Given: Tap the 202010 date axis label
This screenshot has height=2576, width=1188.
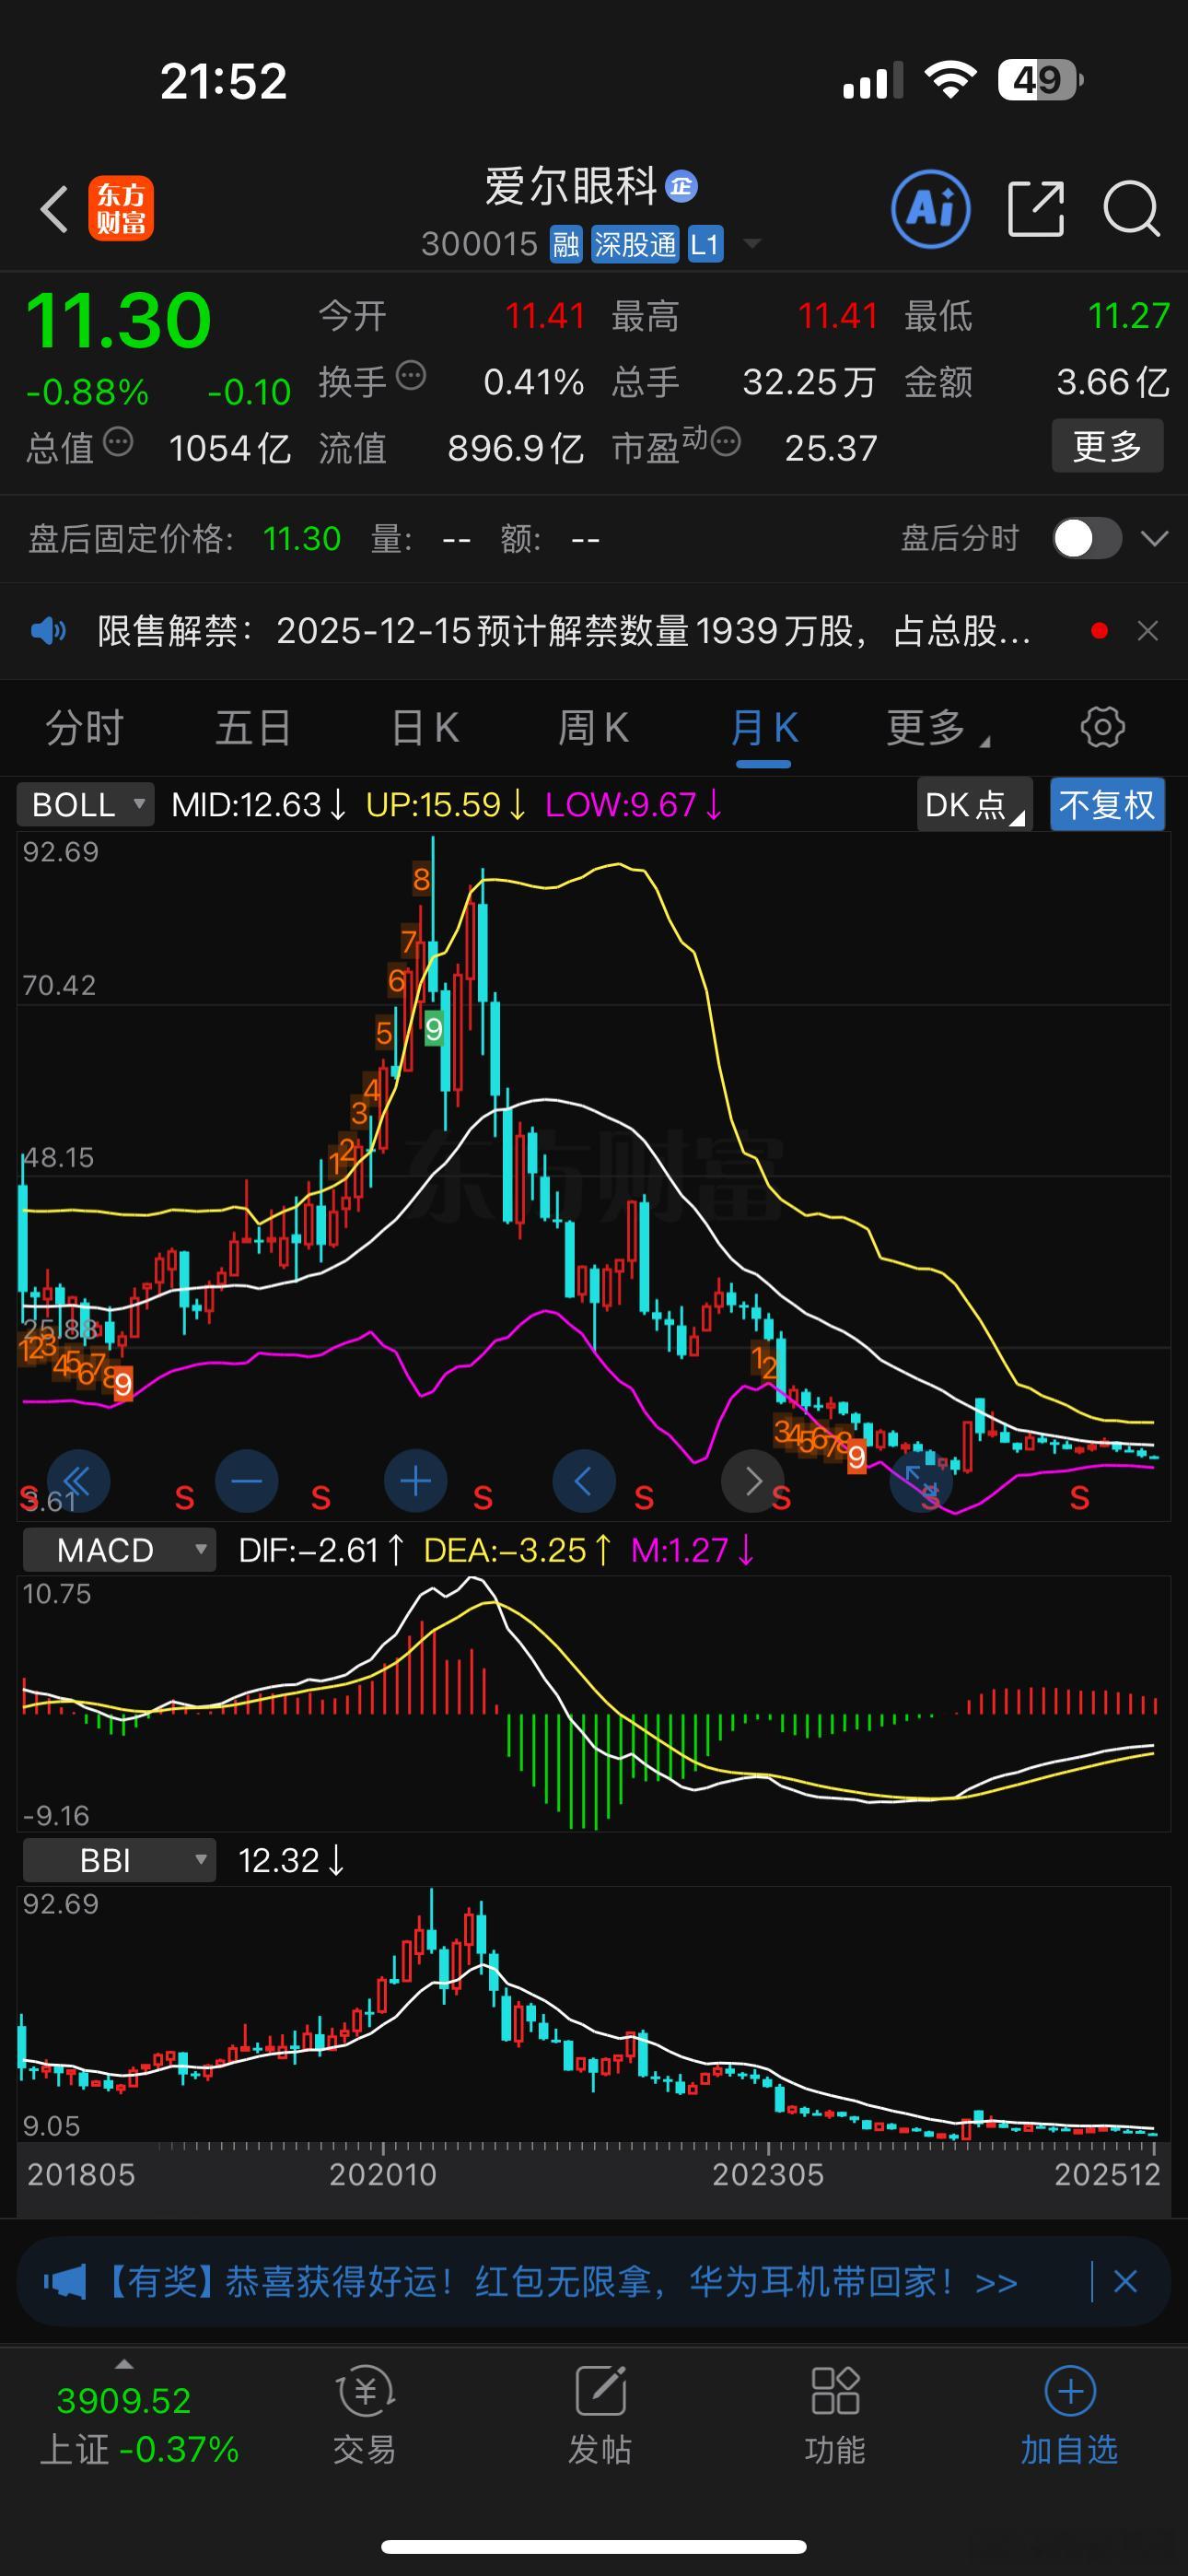Looking at the screenshot, I should coord(383,2174).
